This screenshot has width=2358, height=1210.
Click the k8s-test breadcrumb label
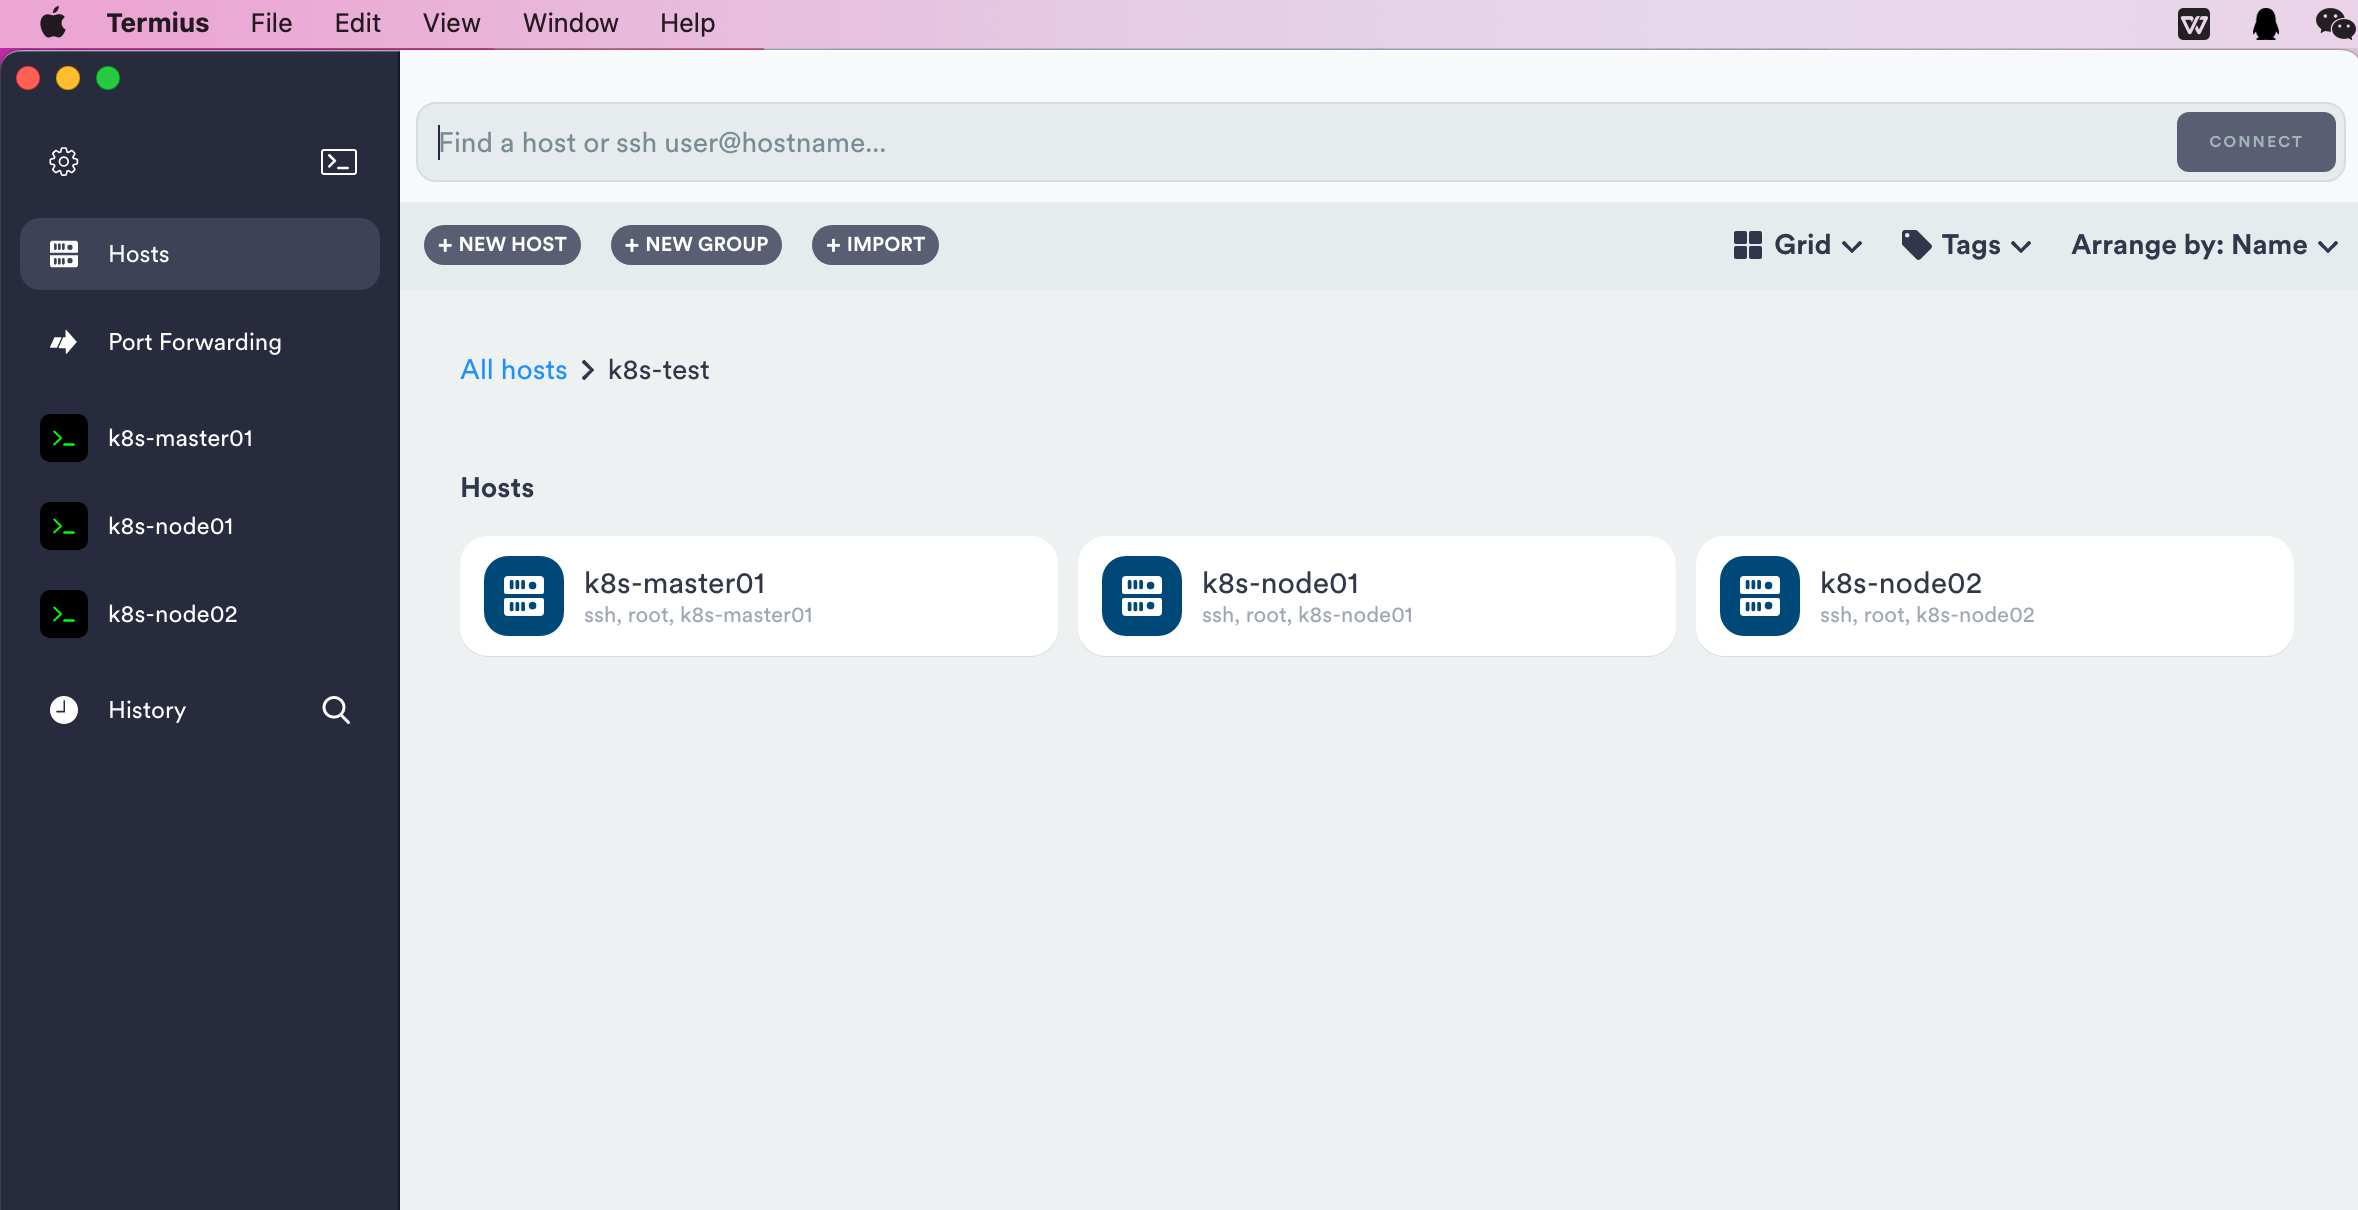click(x=658, y=370)
